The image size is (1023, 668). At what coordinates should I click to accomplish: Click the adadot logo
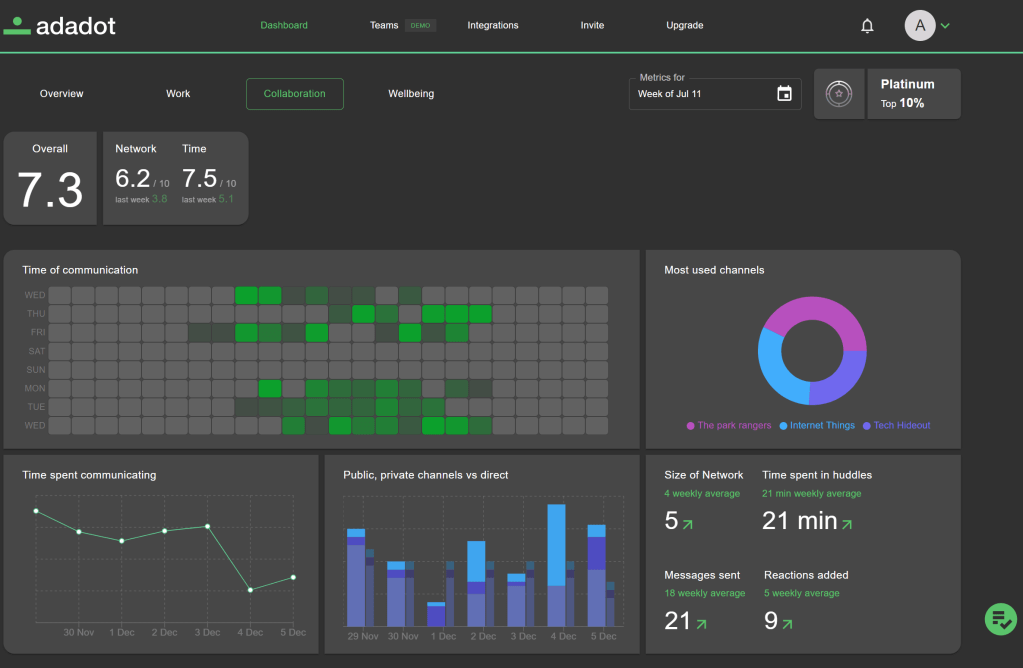(60, 26)
